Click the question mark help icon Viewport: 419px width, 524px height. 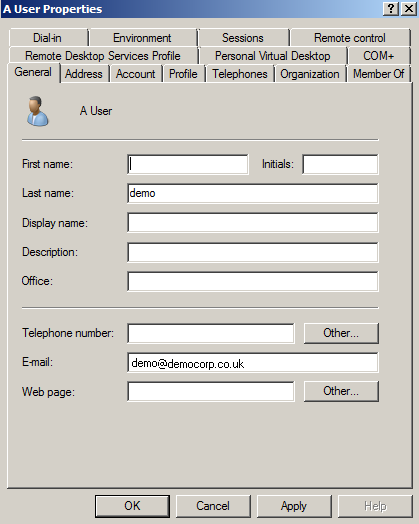click(x=391, y=8)
